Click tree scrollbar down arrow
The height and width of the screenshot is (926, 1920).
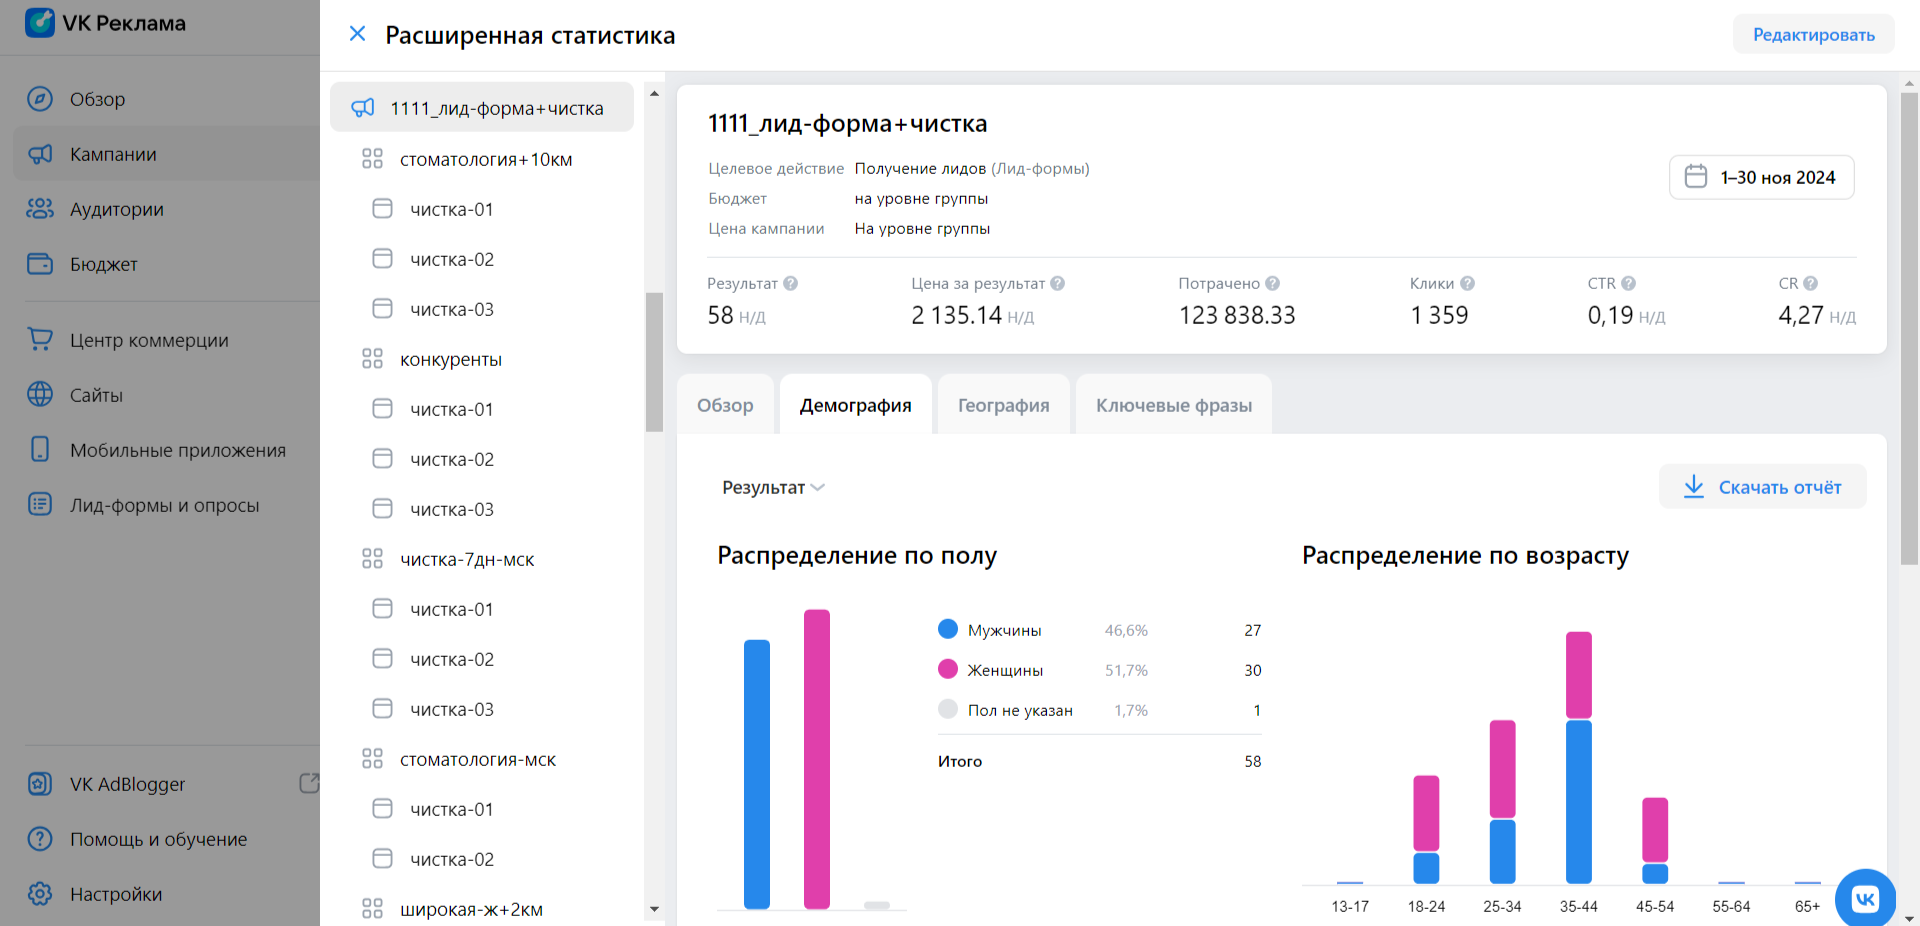(x=655, y=909)
